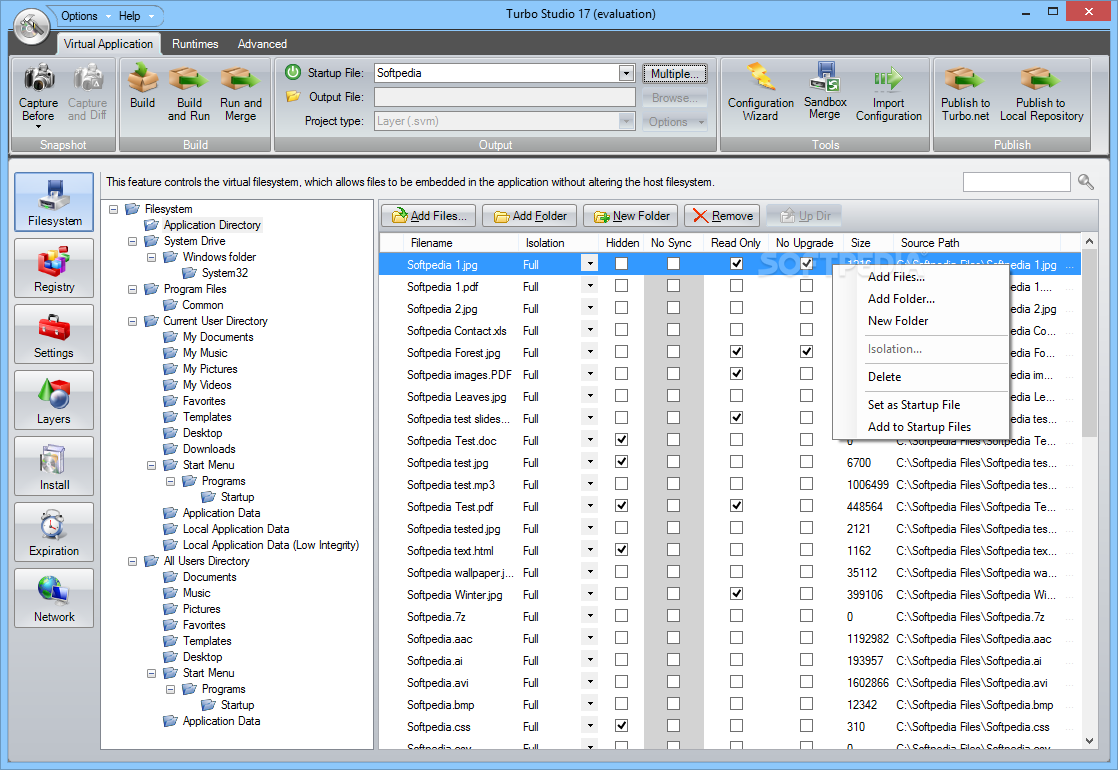This screenshot has height=770, width=1118.
Task: Click the Size column header
Action: coord(867,243)
